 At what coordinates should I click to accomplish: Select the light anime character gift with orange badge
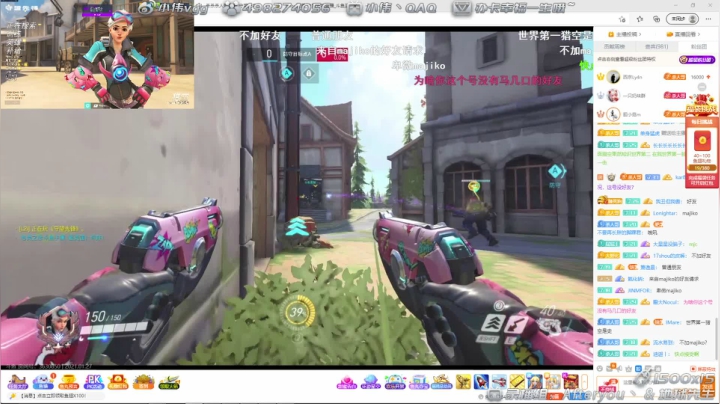(553, 382)
